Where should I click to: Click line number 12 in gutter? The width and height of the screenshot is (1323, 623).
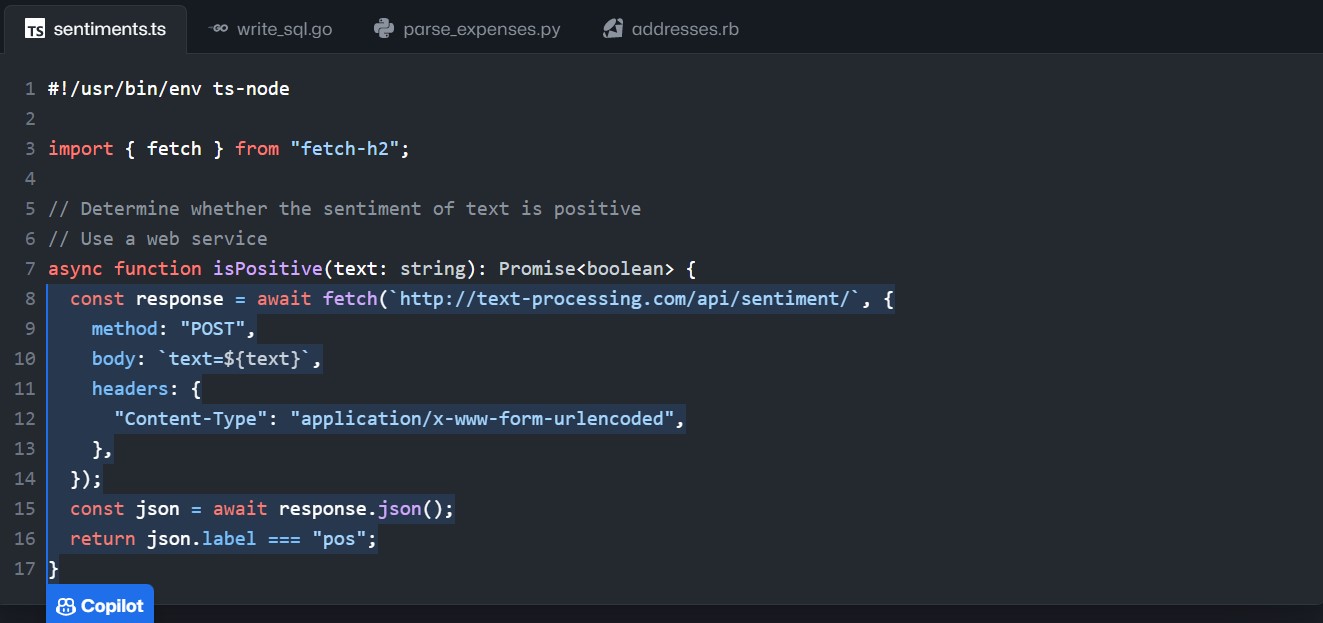[x=25, y=419]
